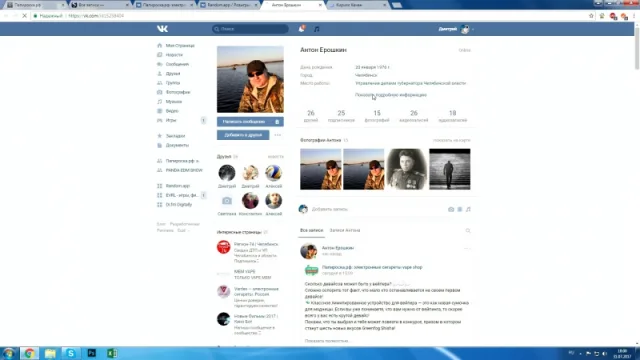Click the VK logo in header
640x360 pixels.
click(x=162, y=29)
